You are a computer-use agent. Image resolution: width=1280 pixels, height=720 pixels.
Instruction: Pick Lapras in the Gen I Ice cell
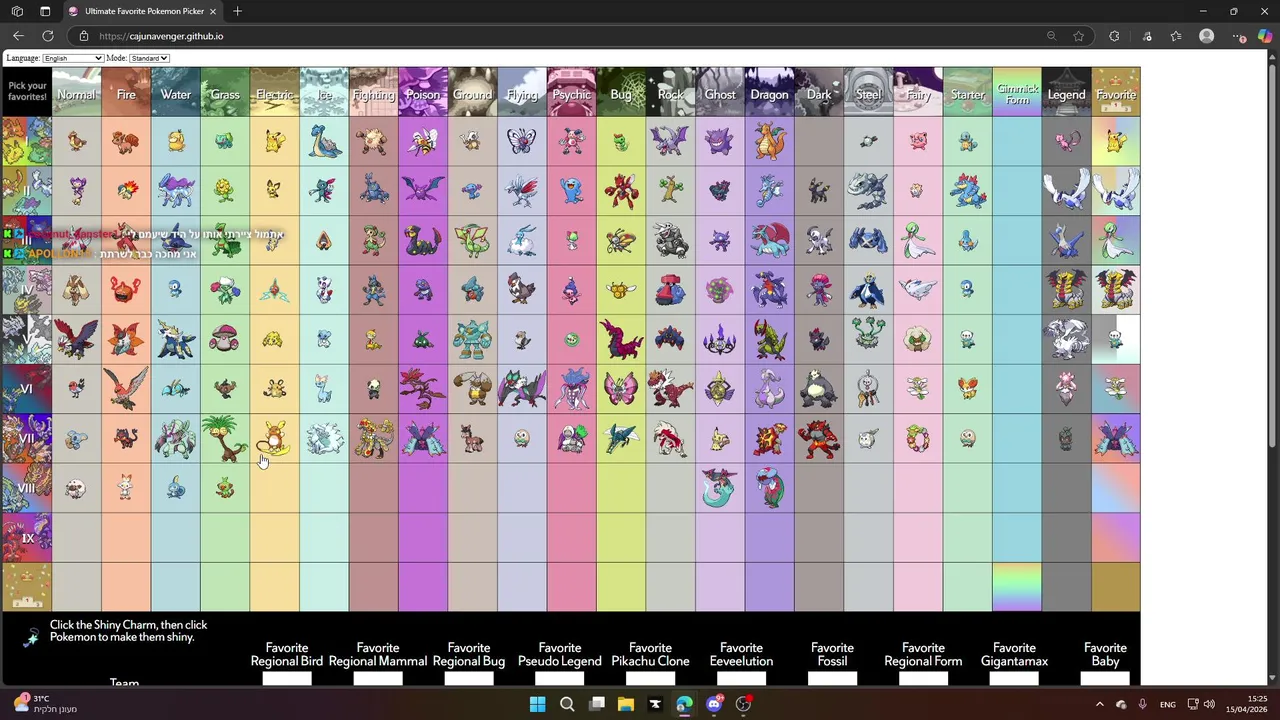pos(324,141)
